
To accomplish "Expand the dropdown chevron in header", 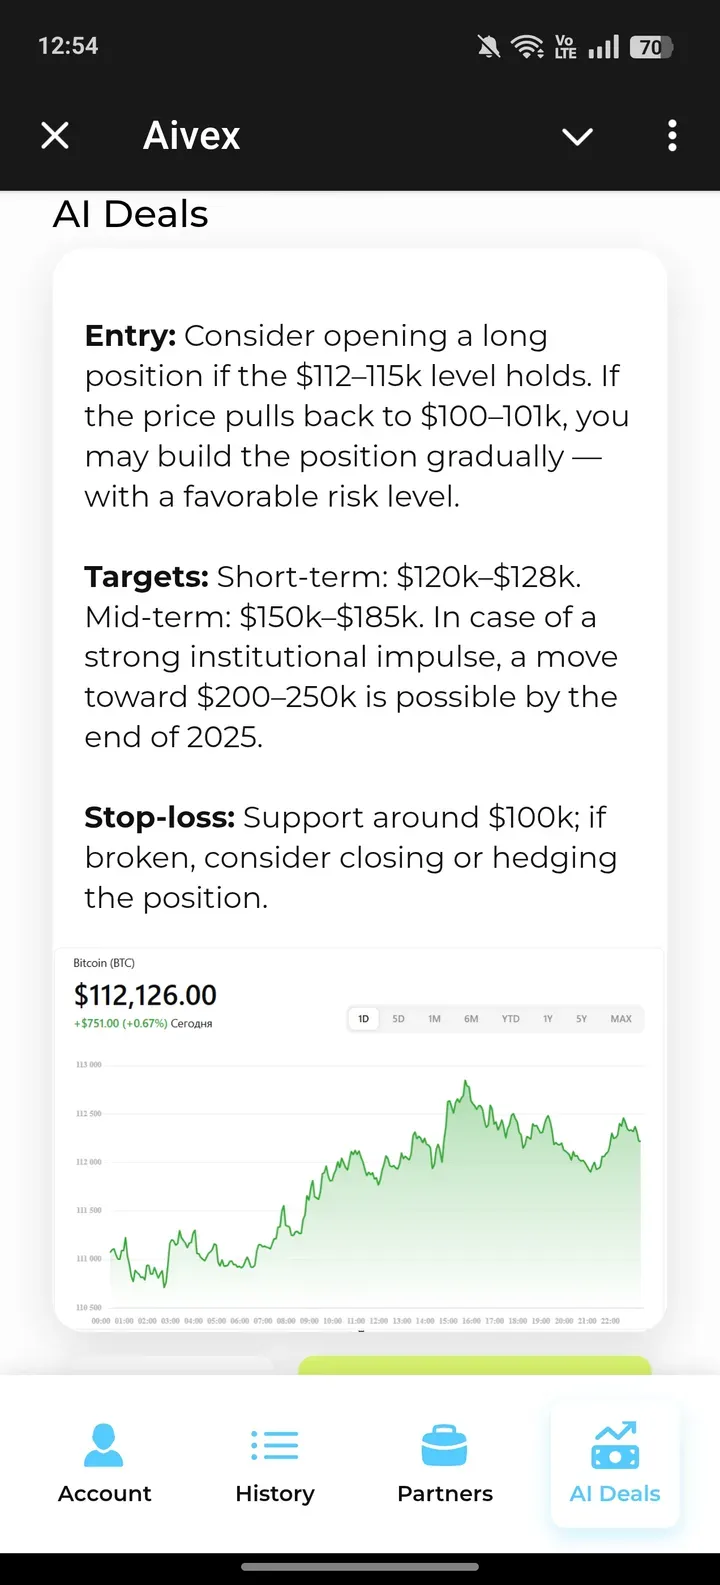I will pos(578,136).
